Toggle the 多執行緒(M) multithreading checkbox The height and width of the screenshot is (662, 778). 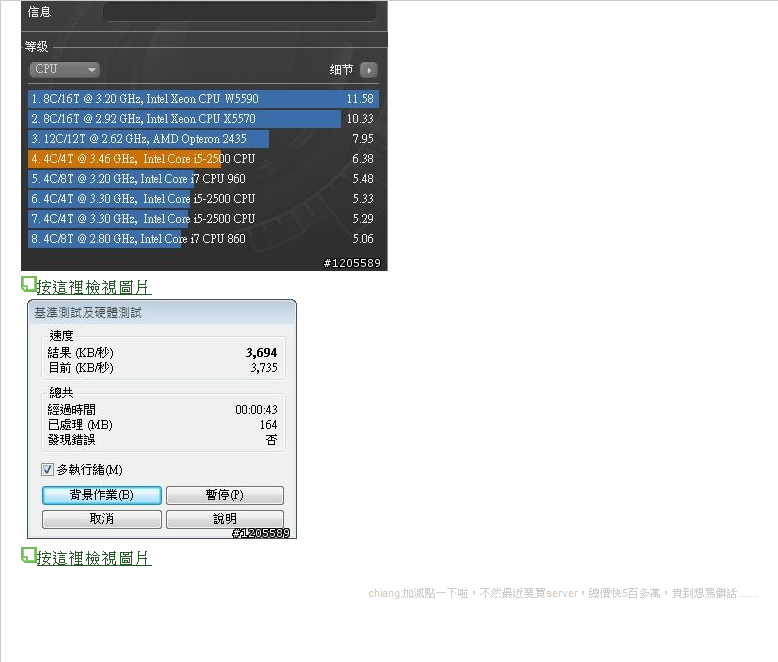[47, 469]
